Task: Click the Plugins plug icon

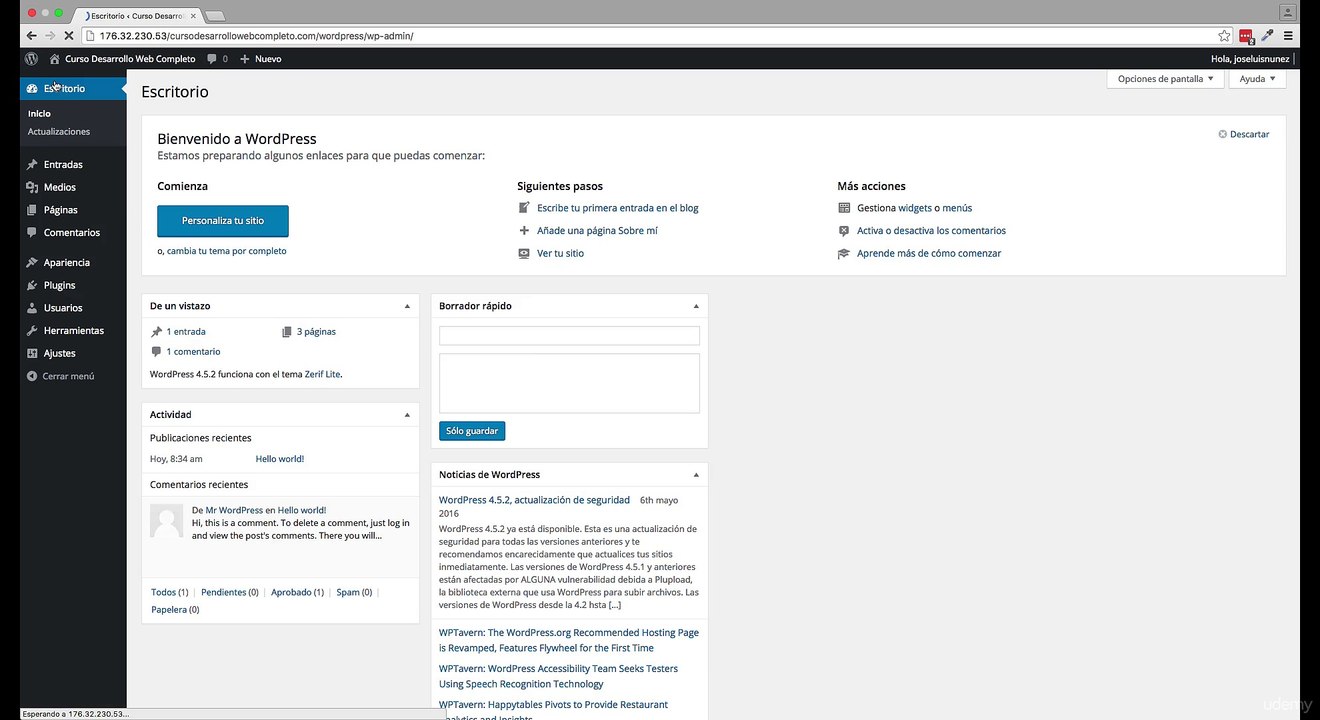Action: click(32, 285)
